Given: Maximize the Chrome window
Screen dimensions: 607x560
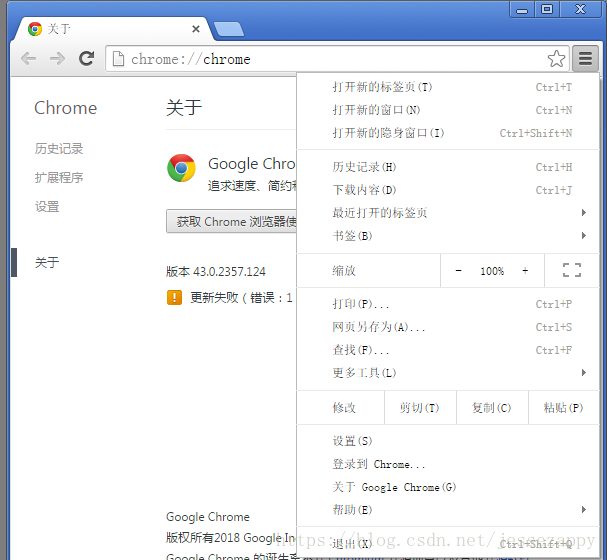Looking at the screenshot, I should coord(547,9).
